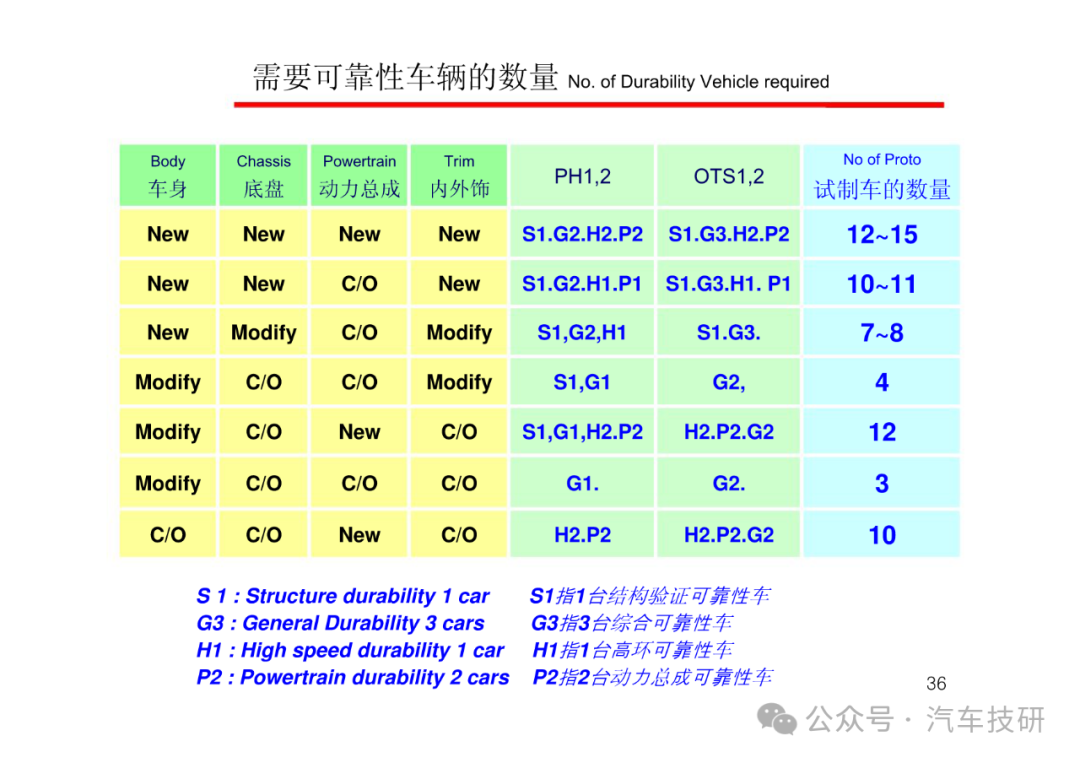Click the PH1,2 cell 'S1,G1'
This screenshot has width=1080, height=763.
tap(582, 382)
